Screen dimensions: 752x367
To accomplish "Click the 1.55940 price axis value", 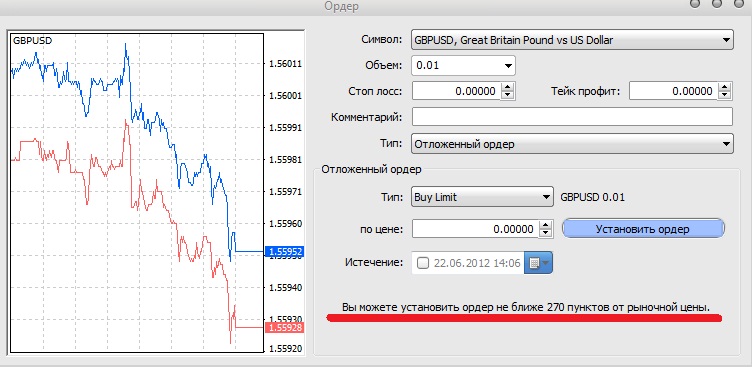I will coord(286,287).
